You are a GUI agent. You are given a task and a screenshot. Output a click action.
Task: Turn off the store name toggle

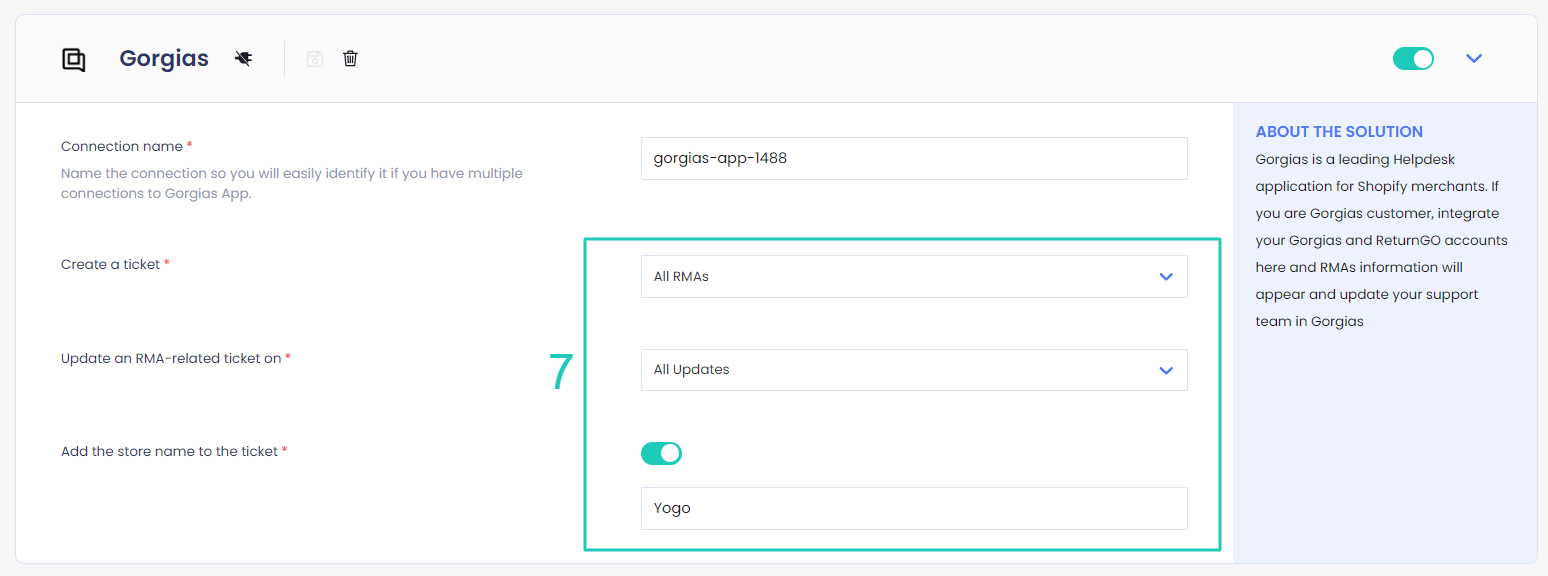(x=661, y=454)
